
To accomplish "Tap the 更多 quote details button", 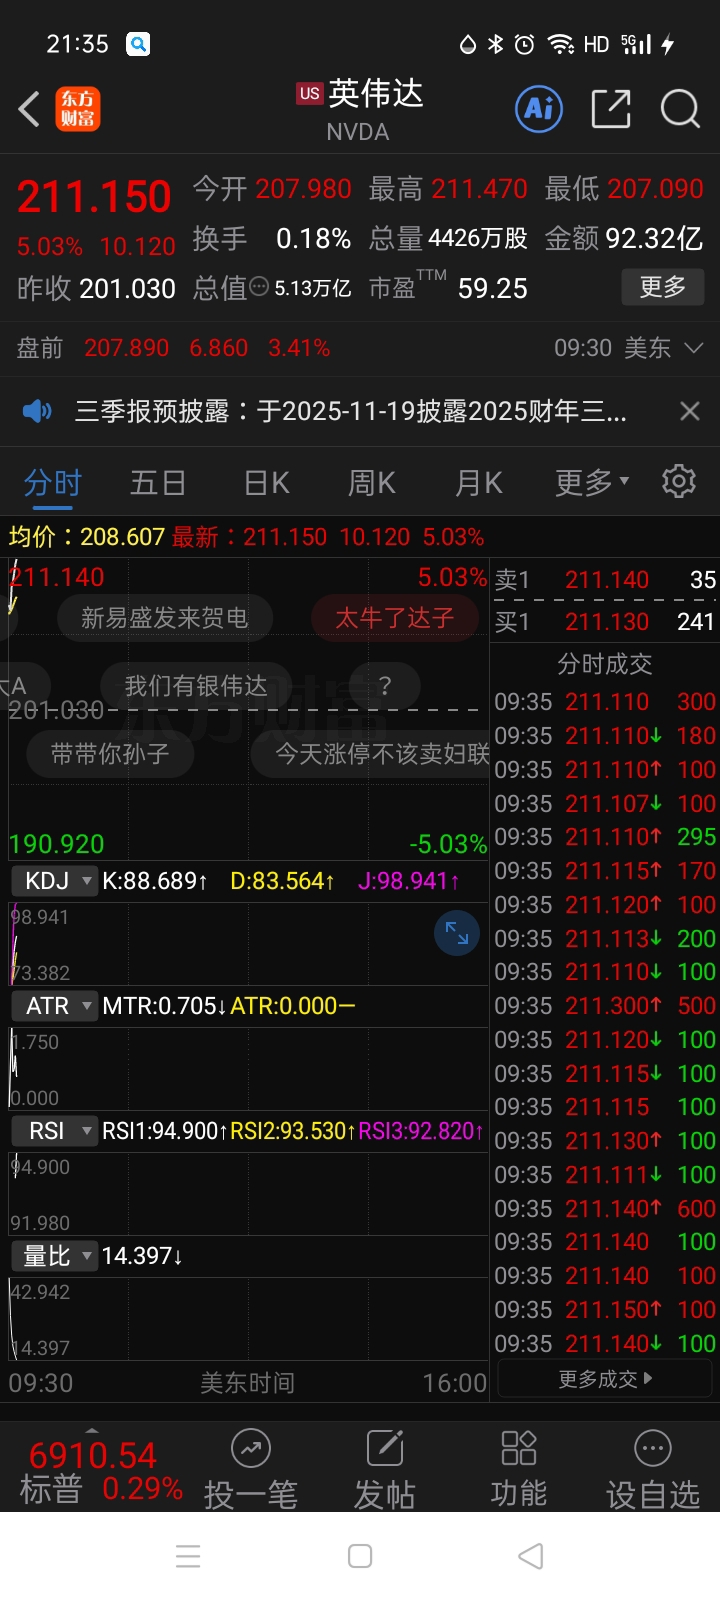I will tap(663, 288).
